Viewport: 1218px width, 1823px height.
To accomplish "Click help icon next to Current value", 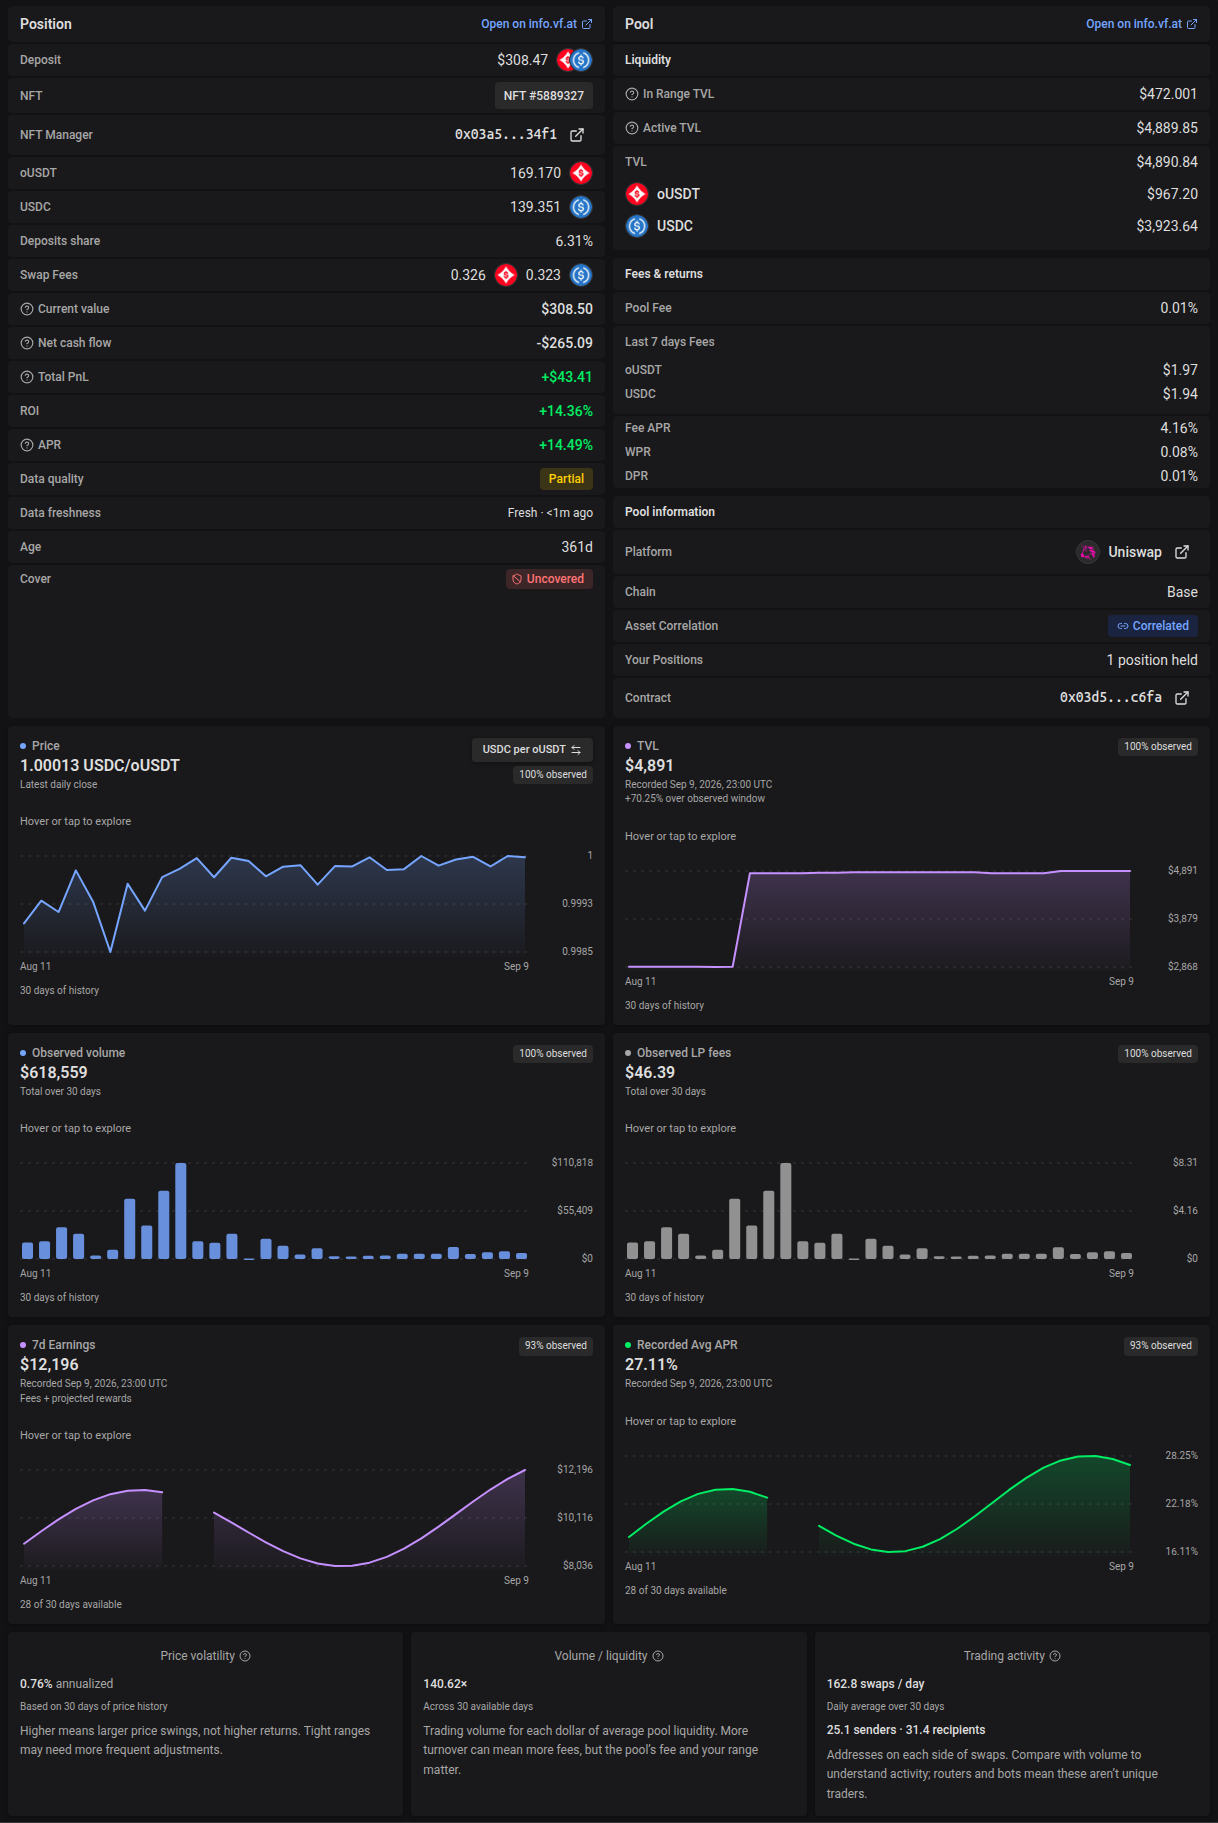I will (x=27, y=309).
